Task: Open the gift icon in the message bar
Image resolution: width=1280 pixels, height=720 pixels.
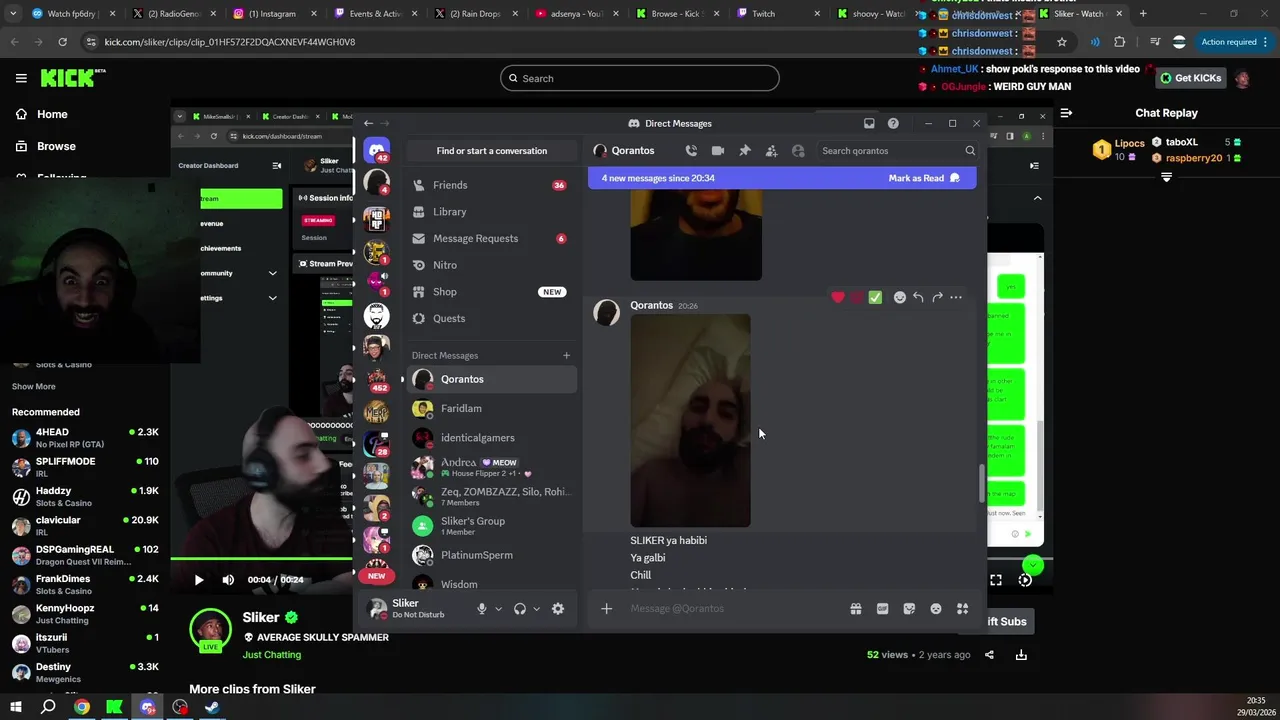Action: (x=856, y=608)
